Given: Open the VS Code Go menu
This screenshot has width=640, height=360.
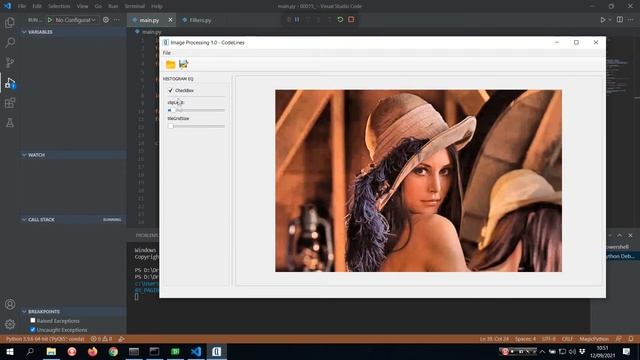Looking at the screenshot, I should 98,6.
